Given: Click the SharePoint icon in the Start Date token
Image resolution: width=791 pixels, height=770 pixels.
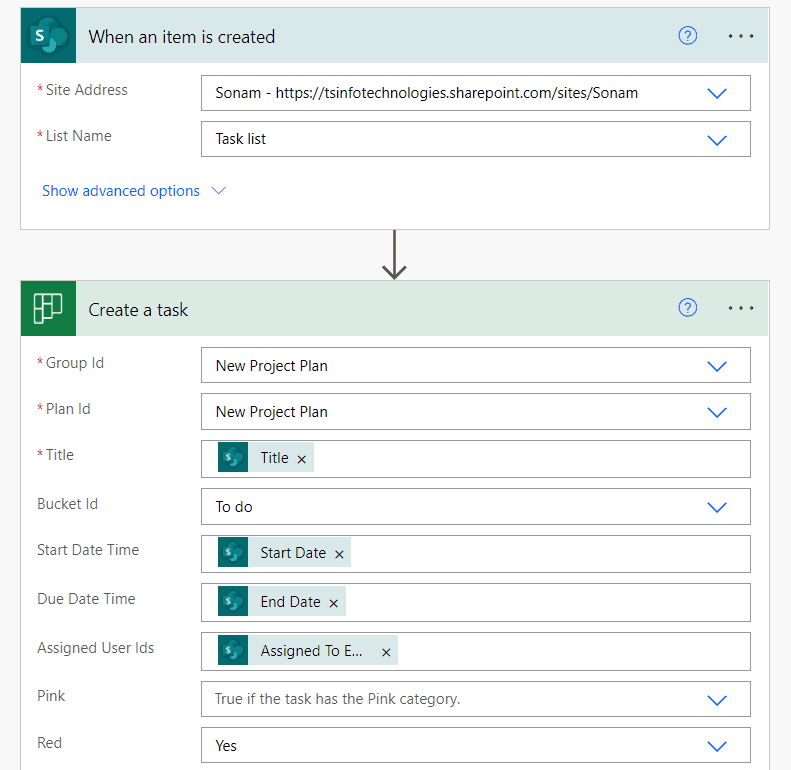Looking at the screenshot, I should [233, 552].
